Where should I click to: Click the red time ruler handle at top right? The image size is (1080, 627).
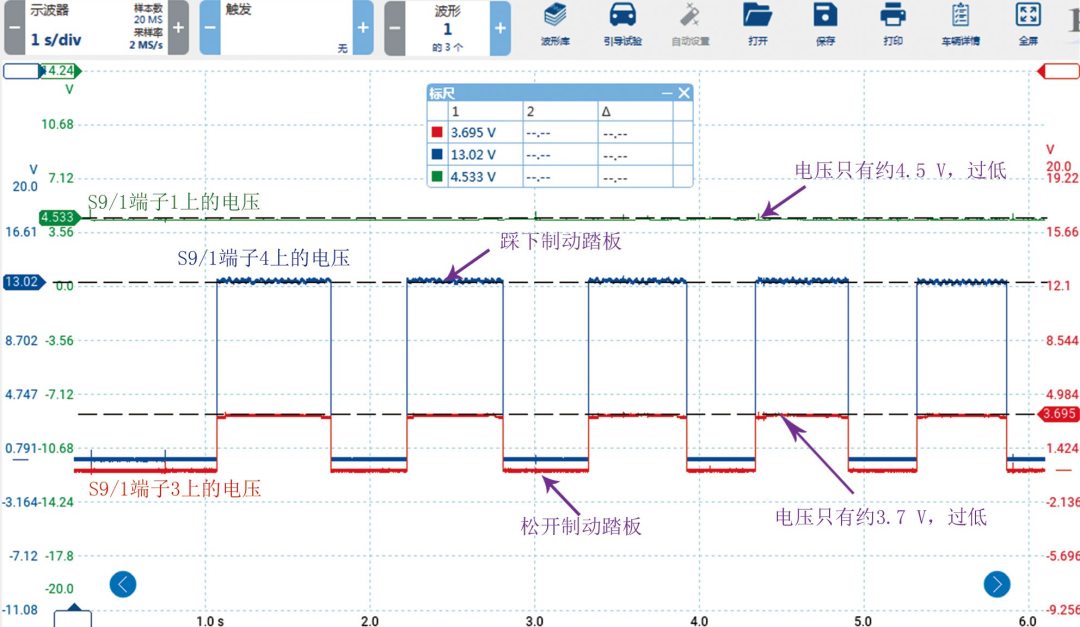1058,71
